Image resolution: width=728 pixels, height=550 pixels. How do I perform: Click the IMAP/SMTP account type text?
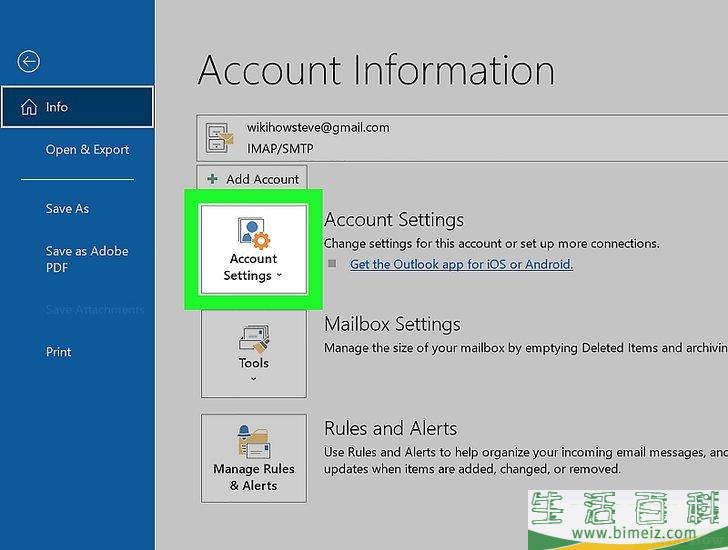pos(280,149)
